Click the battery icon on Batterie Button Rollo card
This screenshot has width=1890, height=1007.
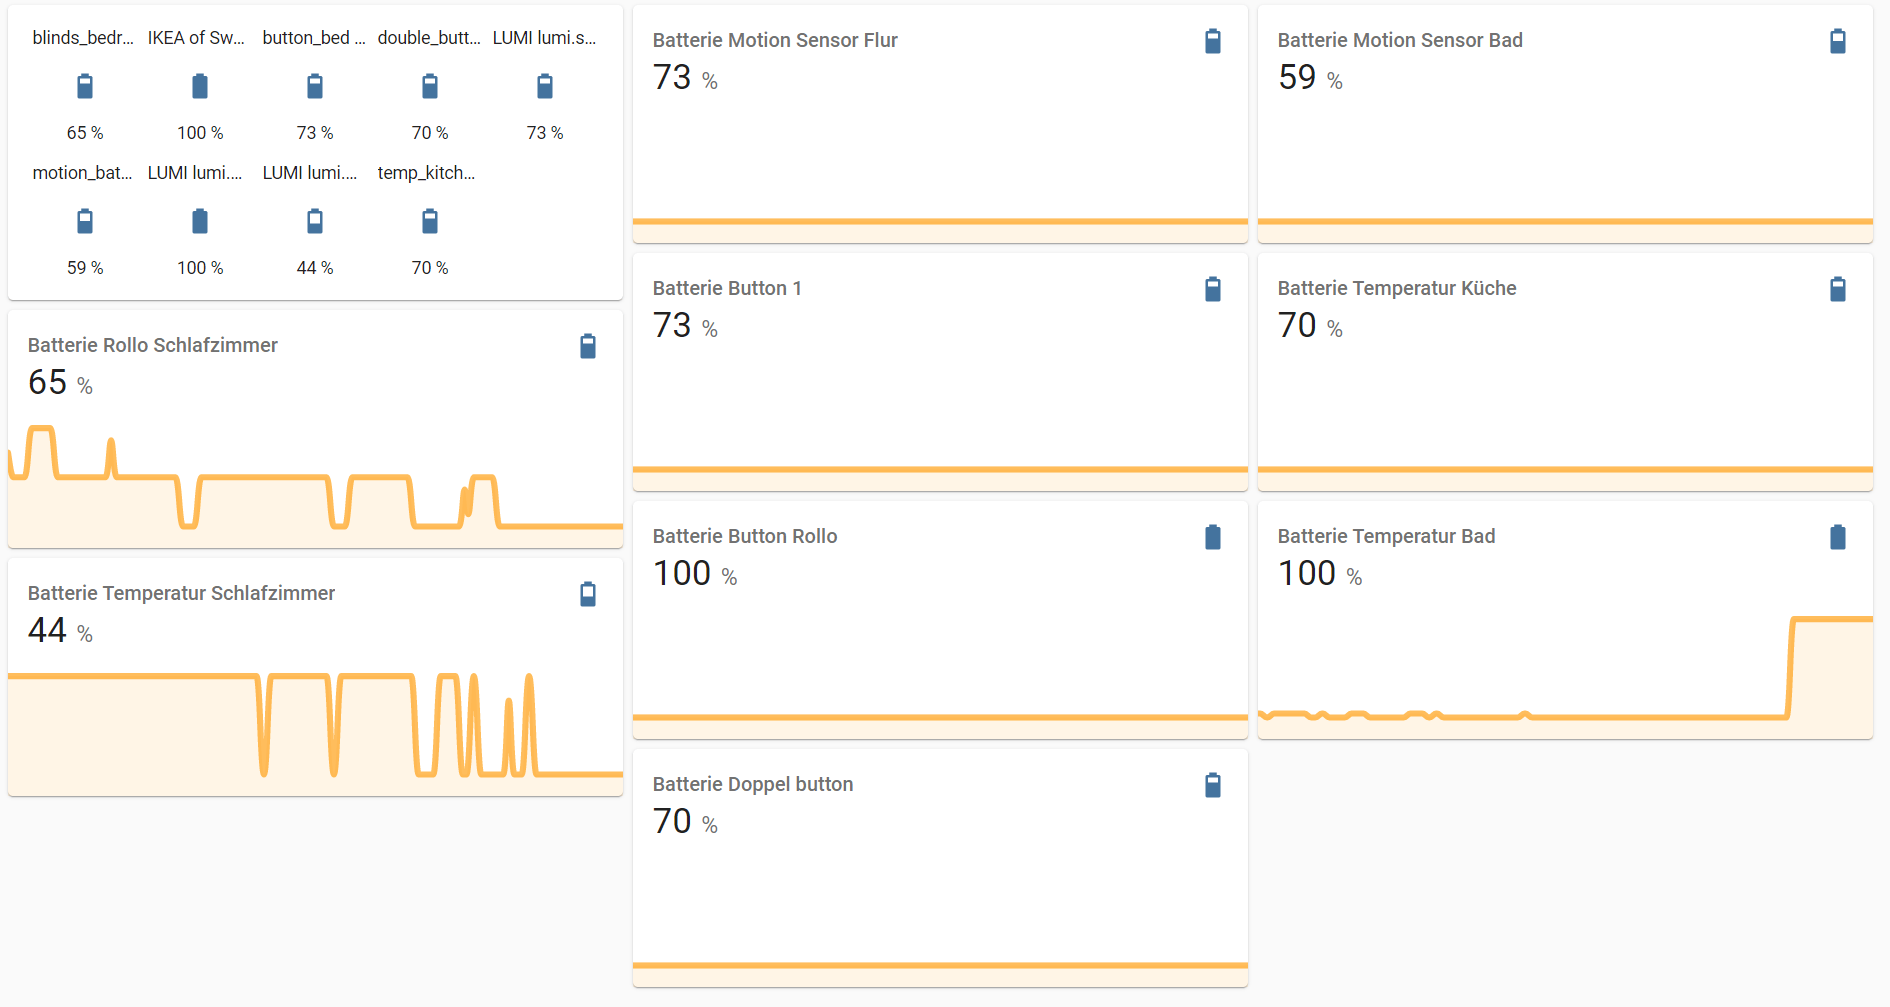click(x=1212, y=537)
